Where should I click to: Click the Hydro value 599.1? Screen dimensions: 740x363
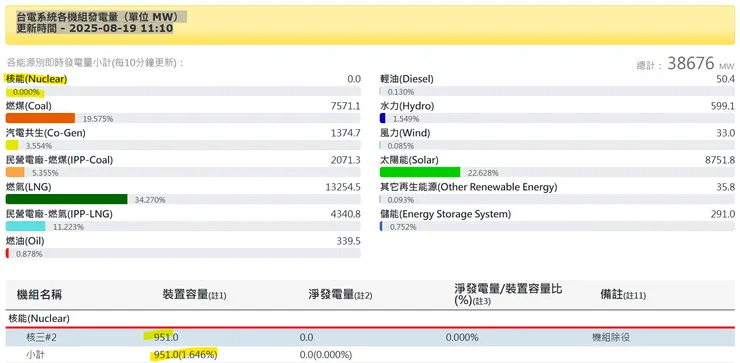(723, 106)
